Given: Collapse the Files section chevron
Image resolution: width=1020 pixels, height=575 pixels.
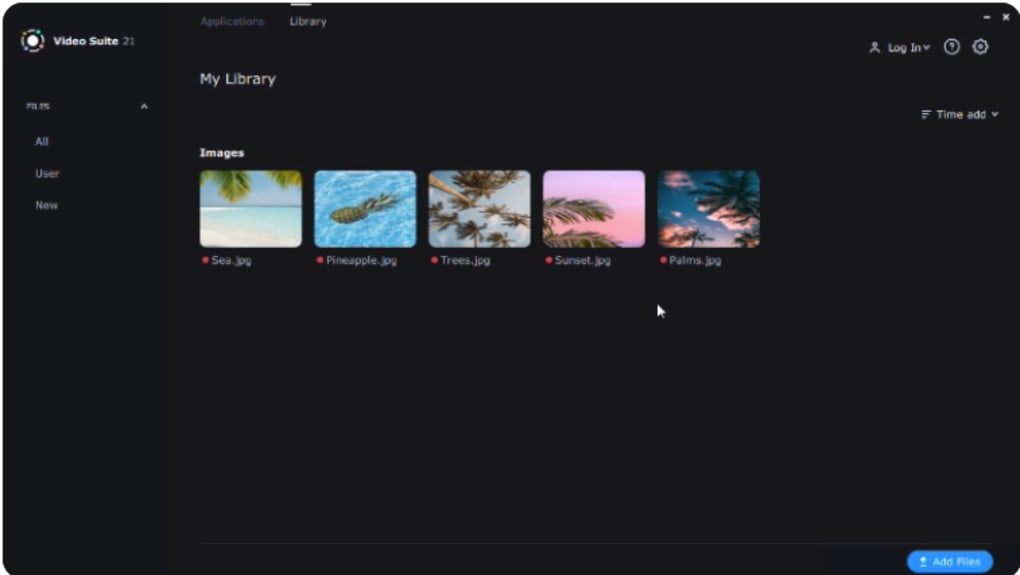Looking at the screenshot, I should tap(144, 107).
